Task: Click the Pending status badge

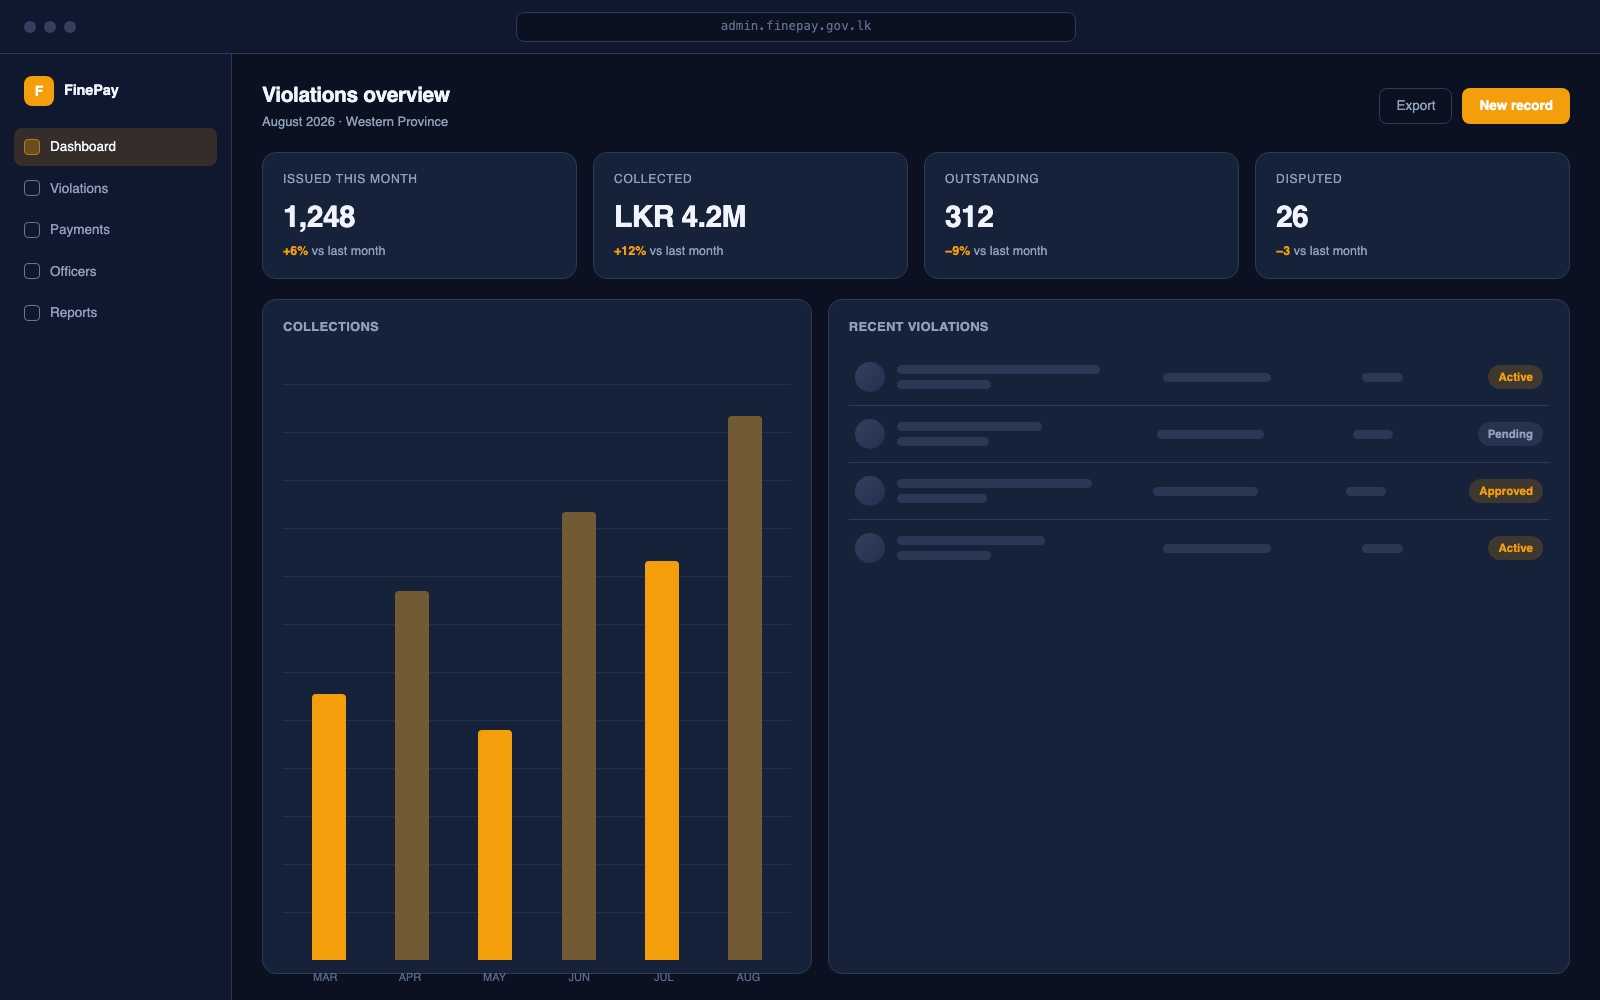Action: click(1510, 434)
